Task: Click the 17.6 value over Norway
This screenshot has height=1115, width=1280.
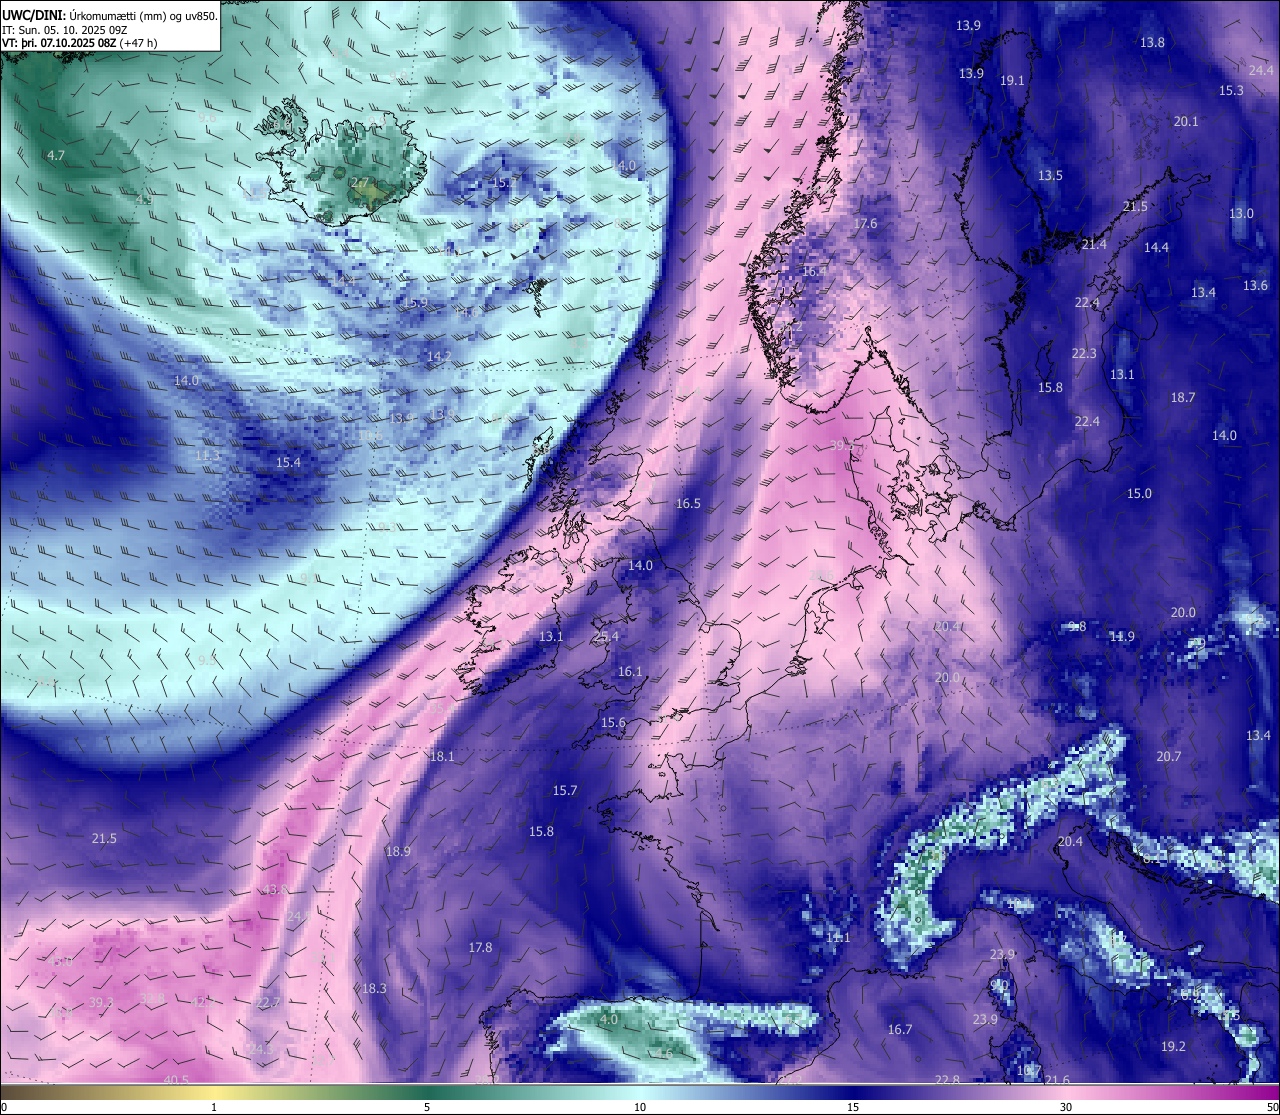Action: pos(865,224)
